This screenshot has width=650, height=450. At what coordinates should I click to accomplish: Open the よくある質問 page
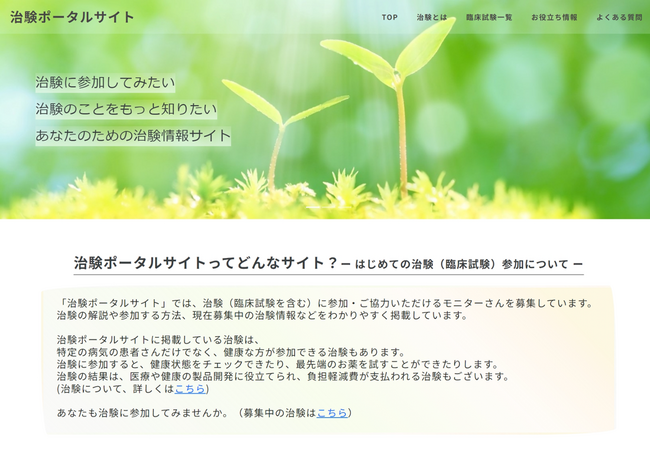[x=619, y=17]
